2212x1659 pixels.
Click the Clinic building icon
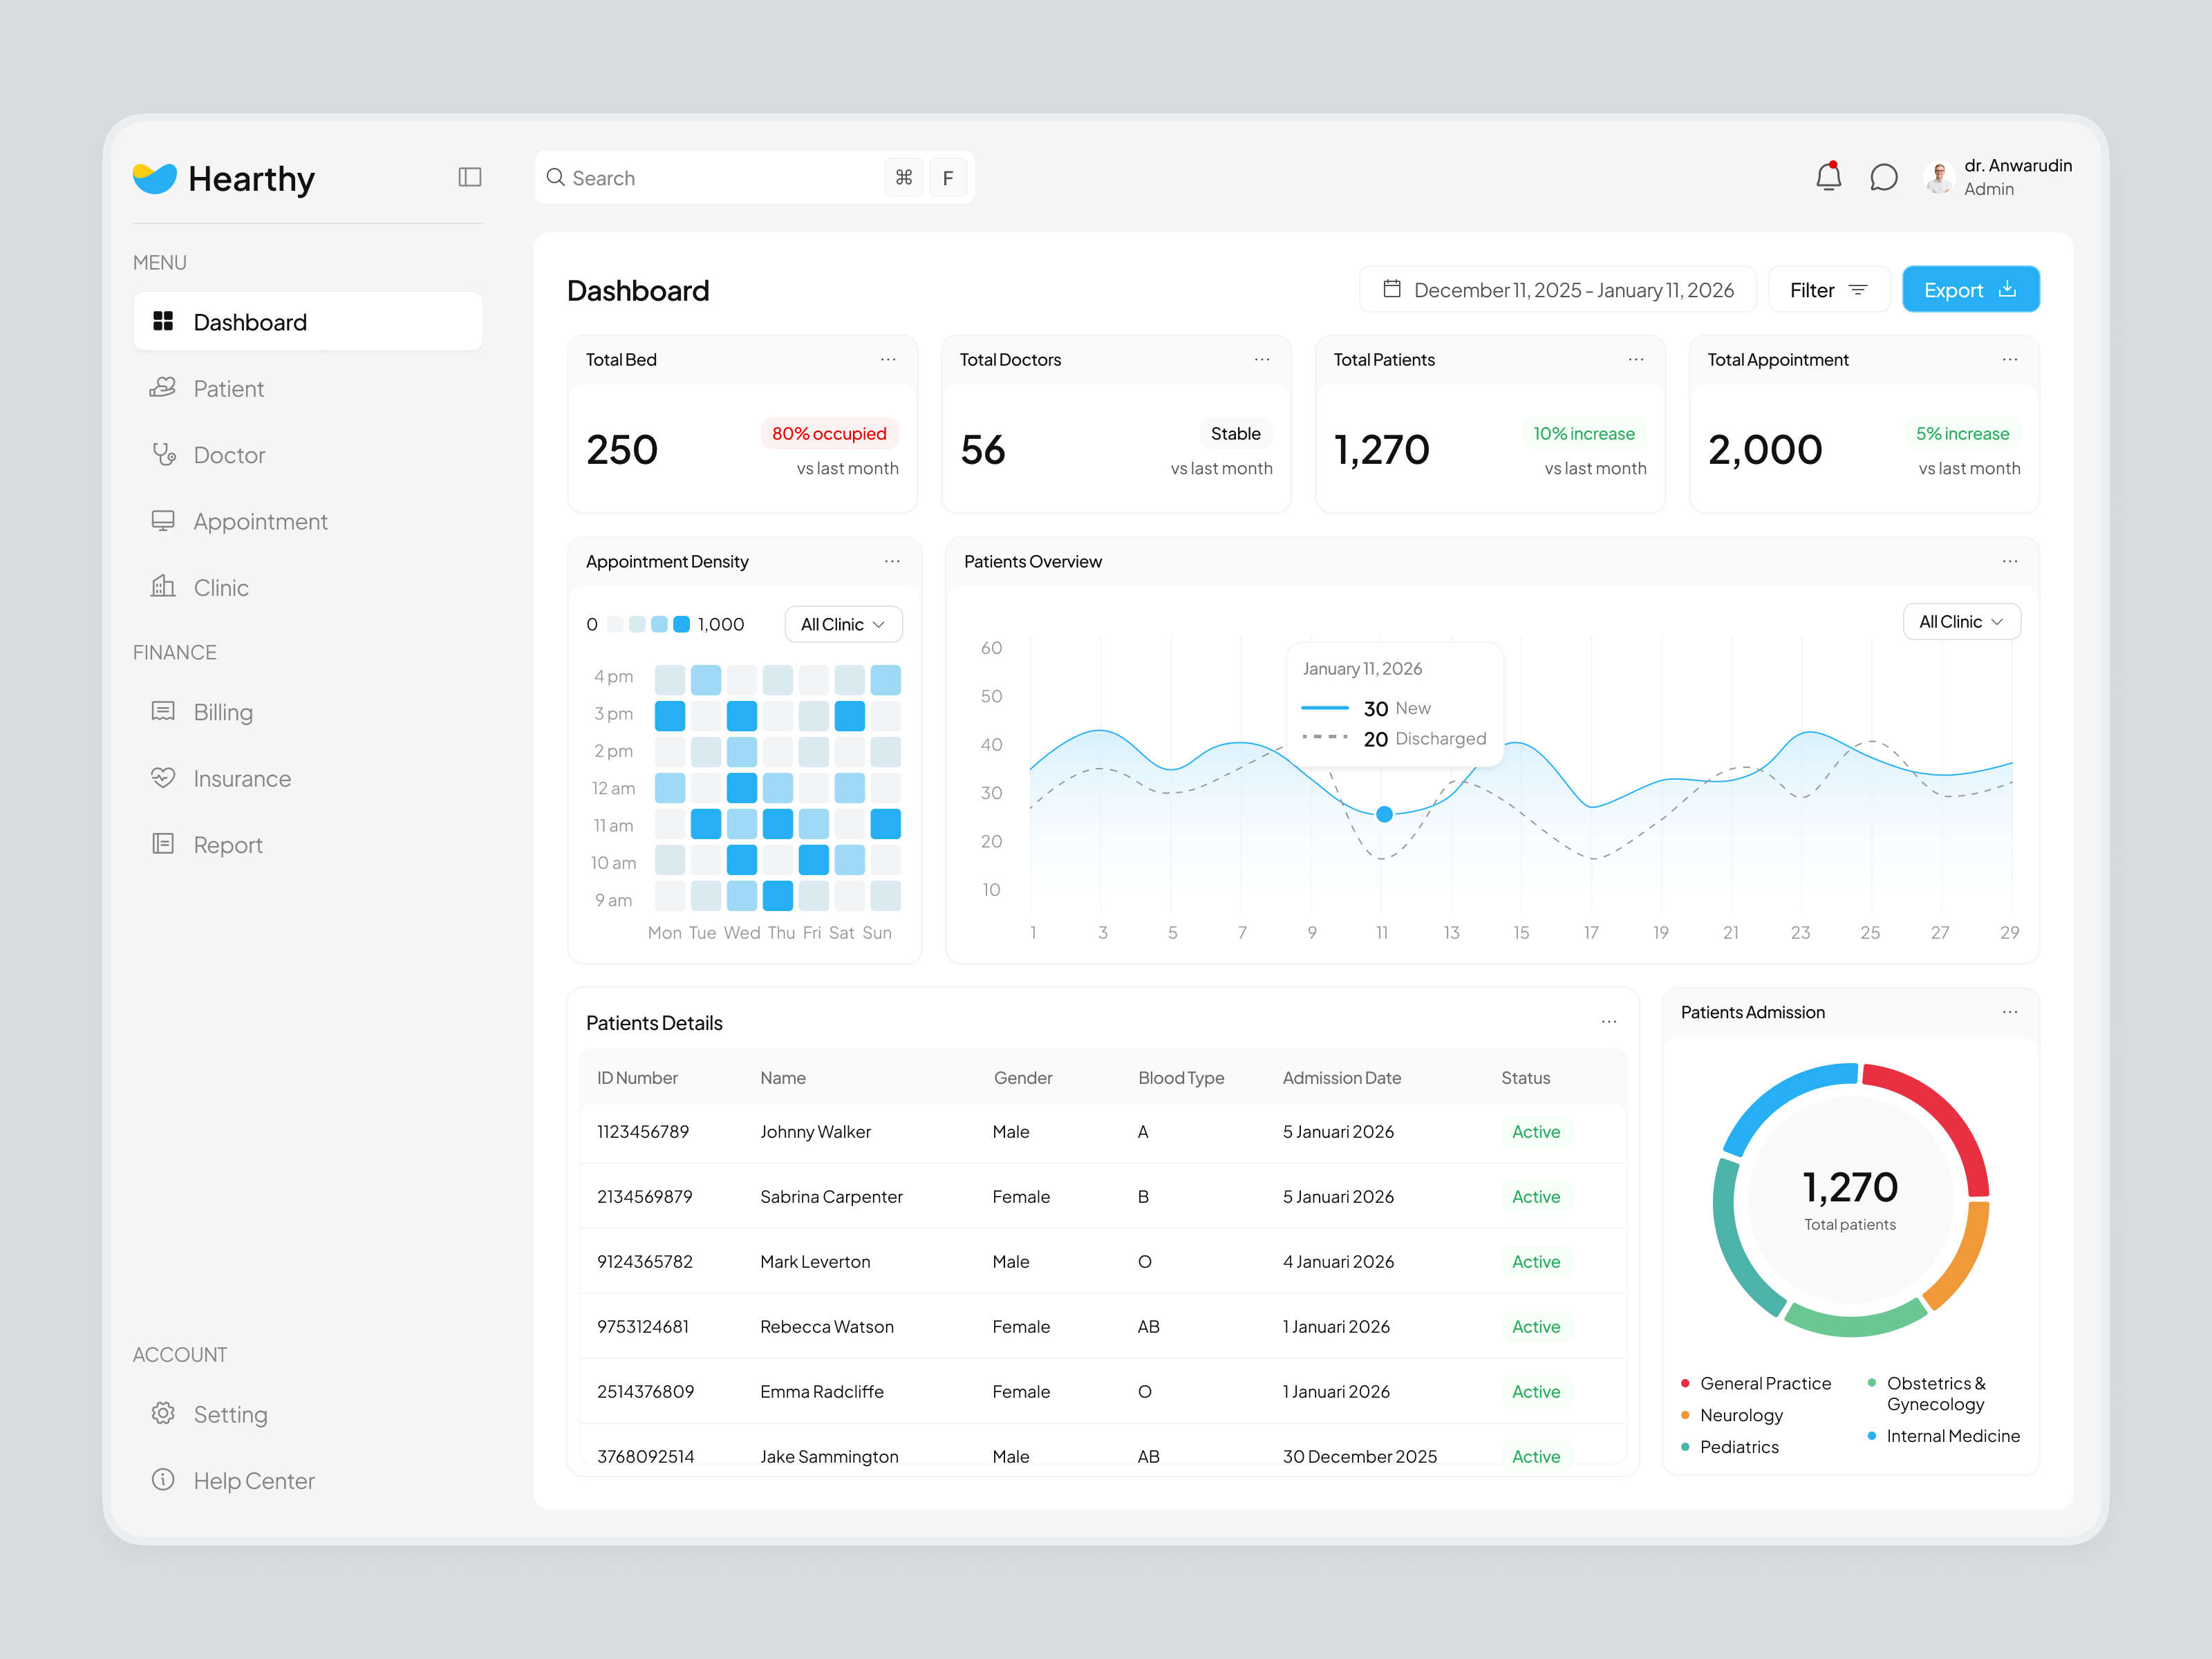163,587
